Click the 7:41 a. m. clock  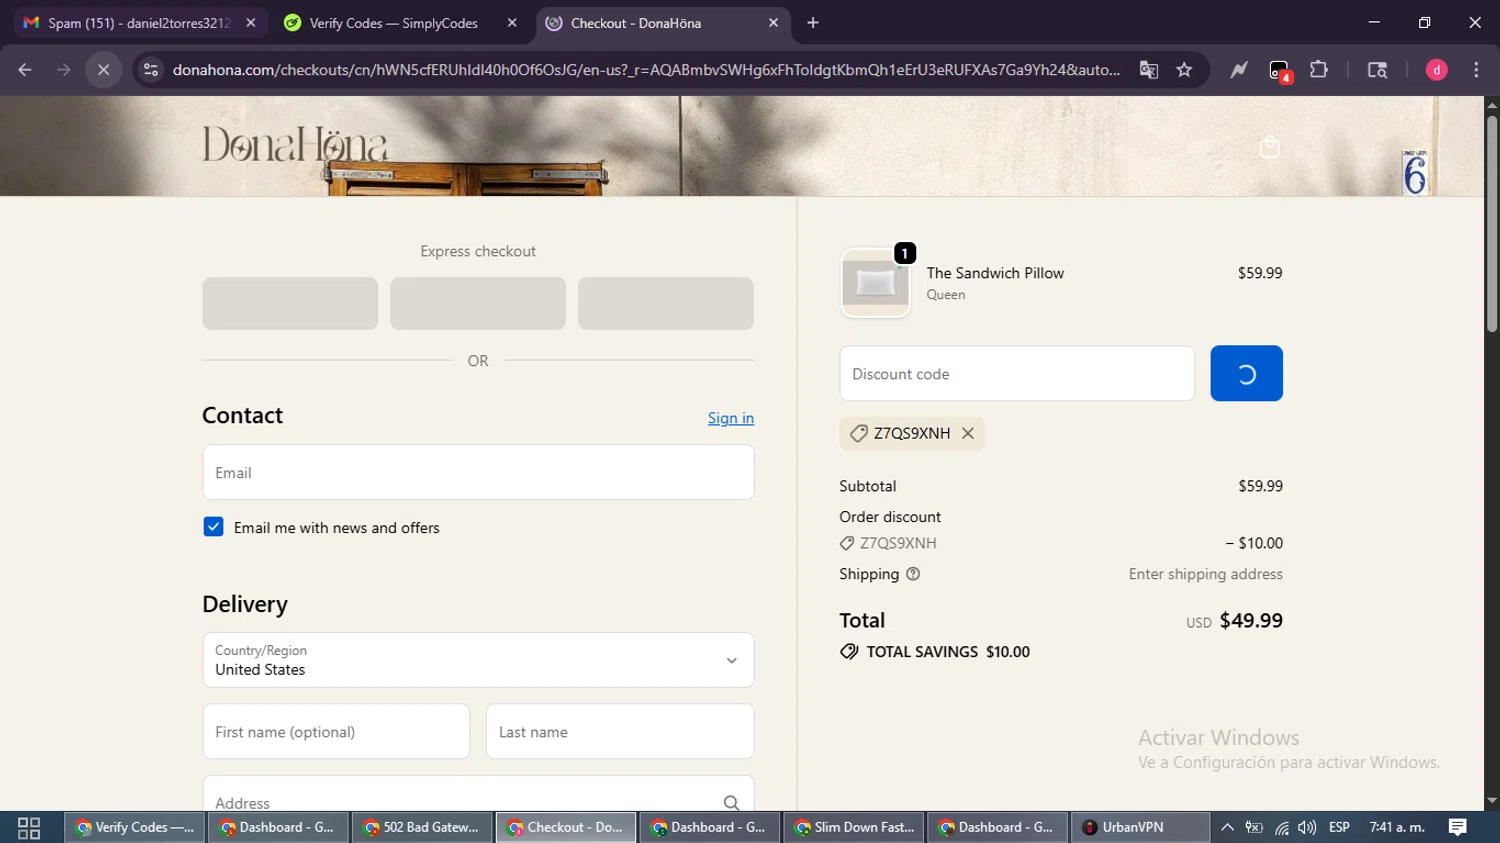(x=1397, y=828)
